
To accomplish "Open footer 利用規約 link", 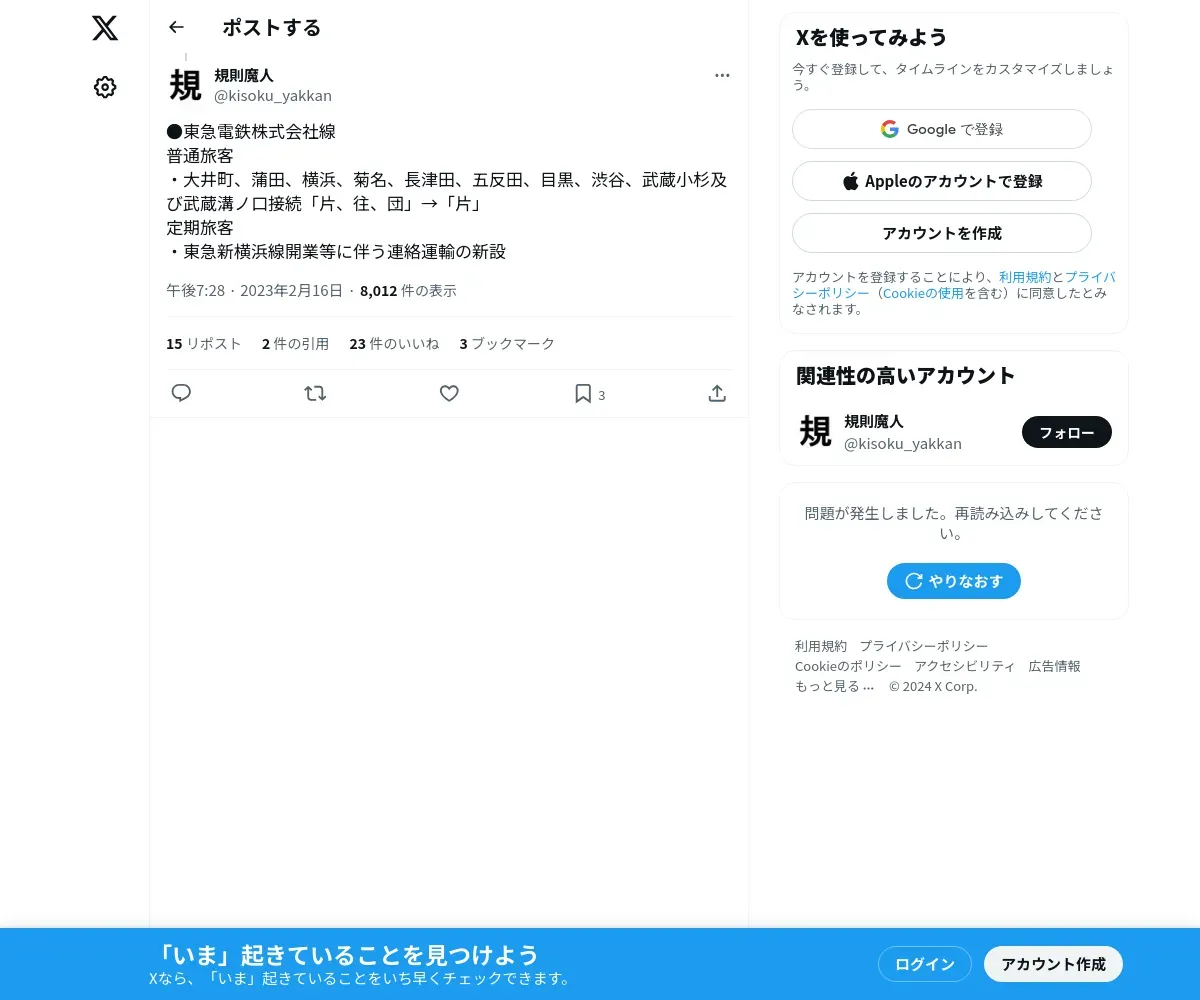I will pyautogui.click(x=821, y=646).
